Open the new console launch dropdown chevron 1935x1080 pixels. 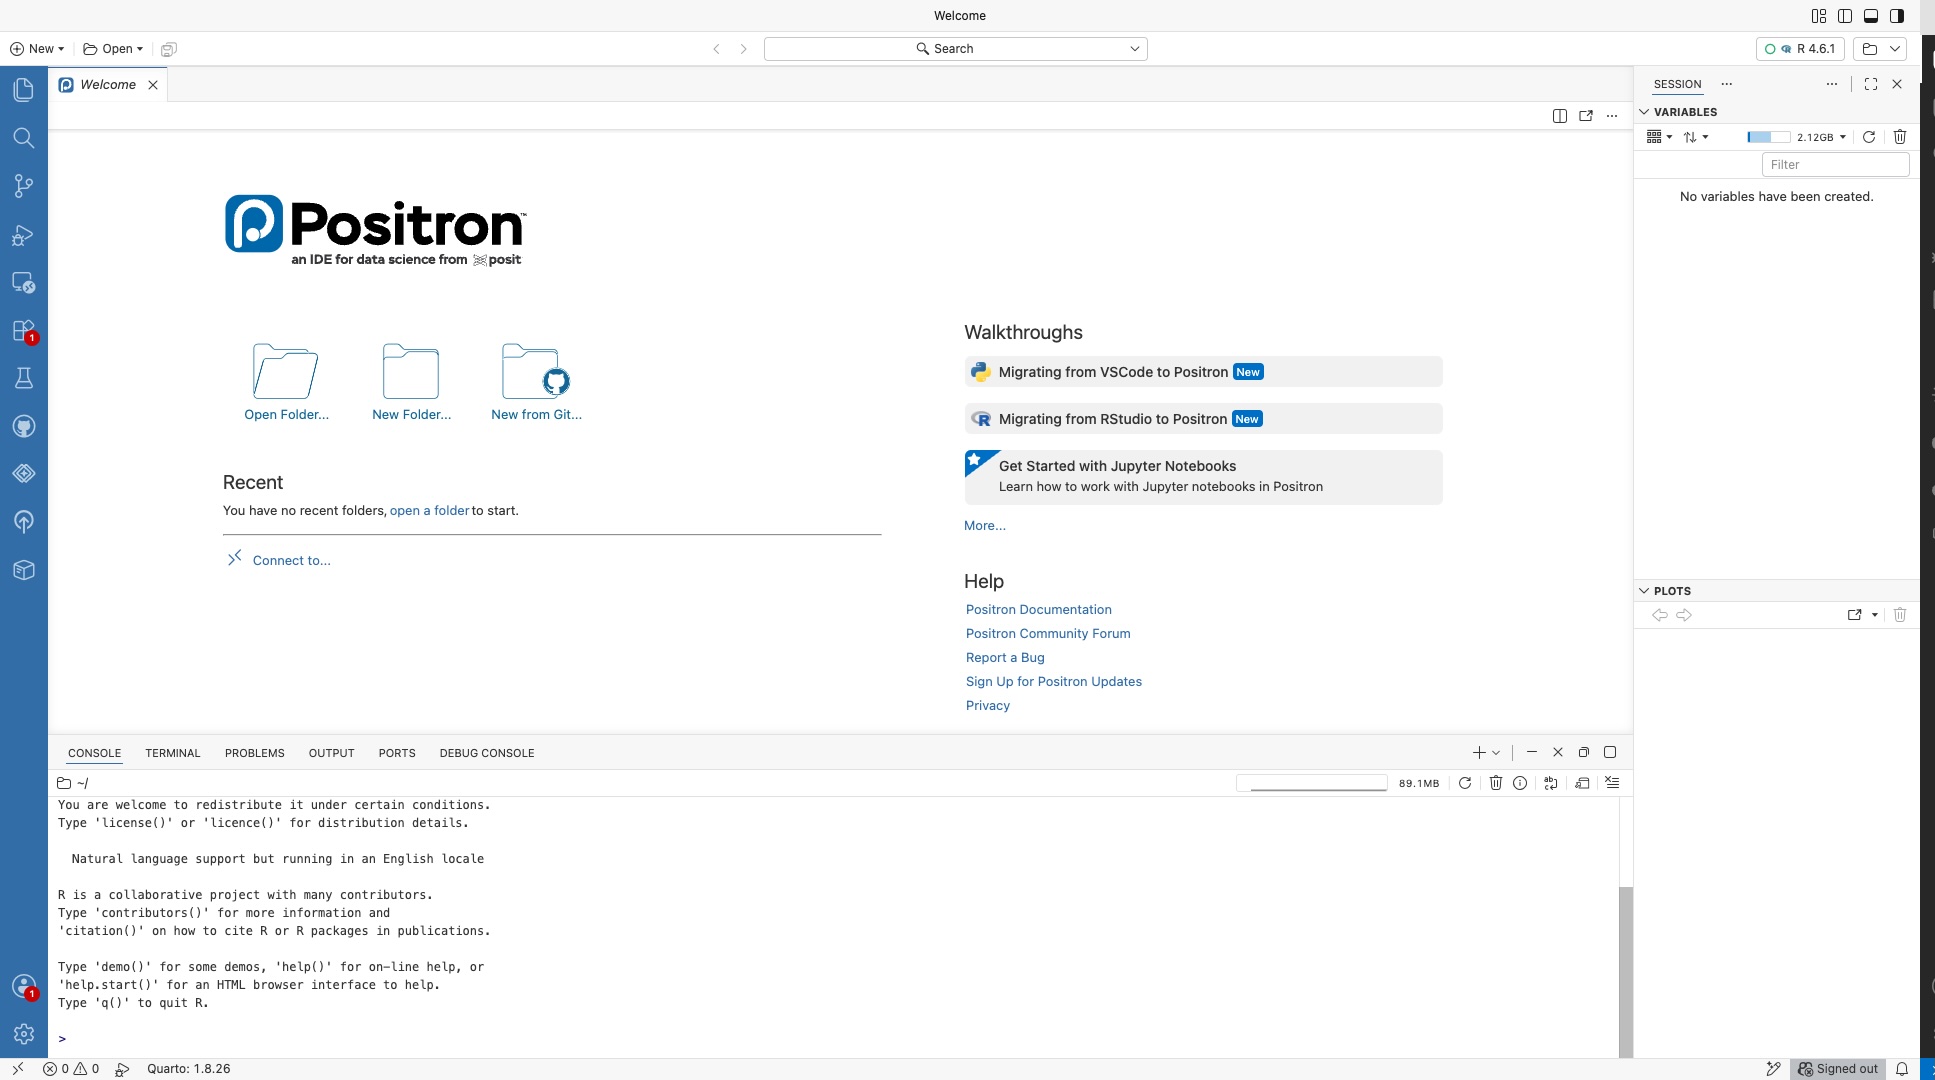(x=1496, y=753)
